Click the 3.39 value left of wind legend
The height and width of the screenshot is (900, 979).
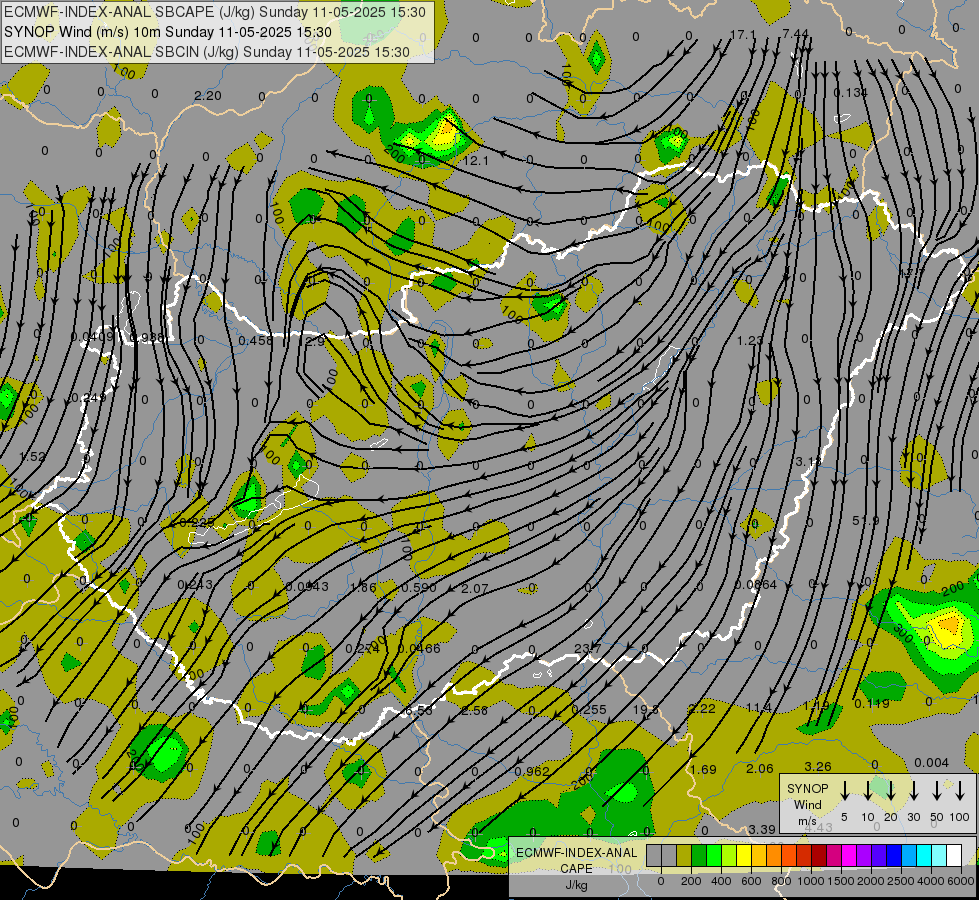tap(762, 829)
